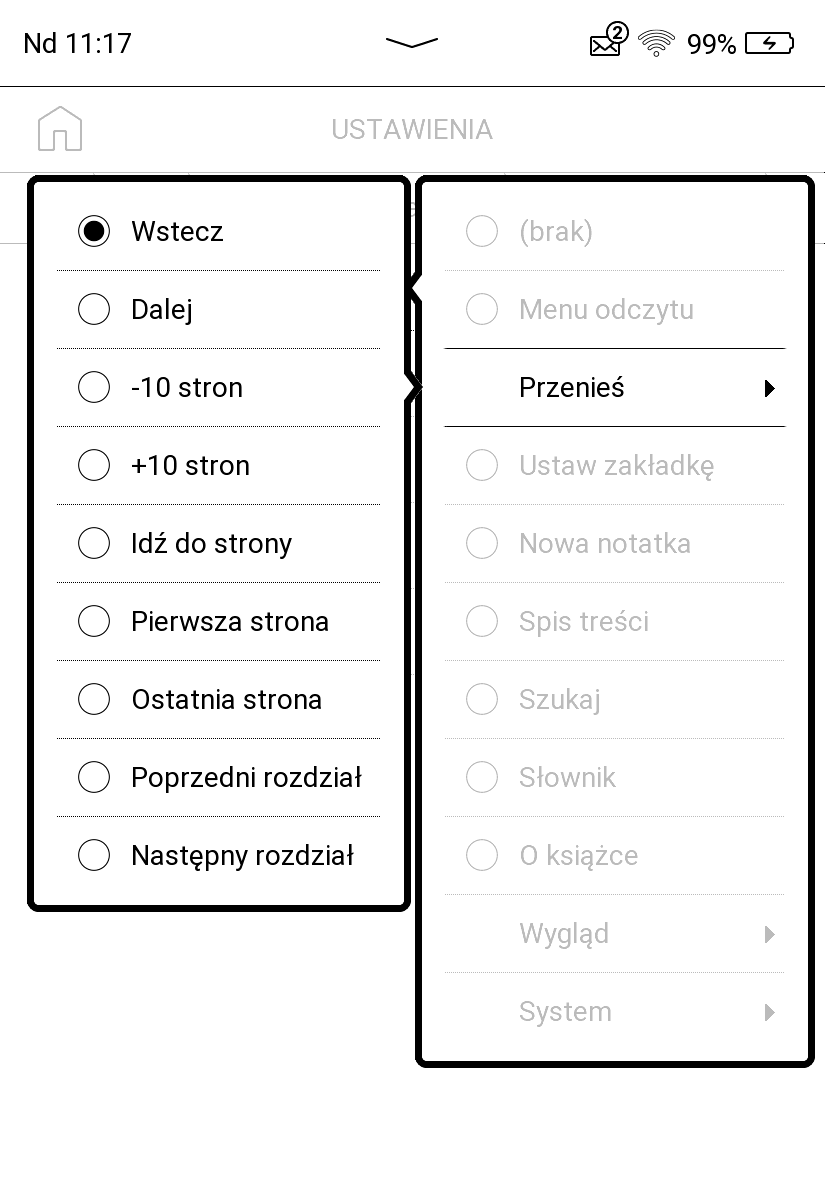
Task: Tap the clock time display
Action: (x=77, y=44)
